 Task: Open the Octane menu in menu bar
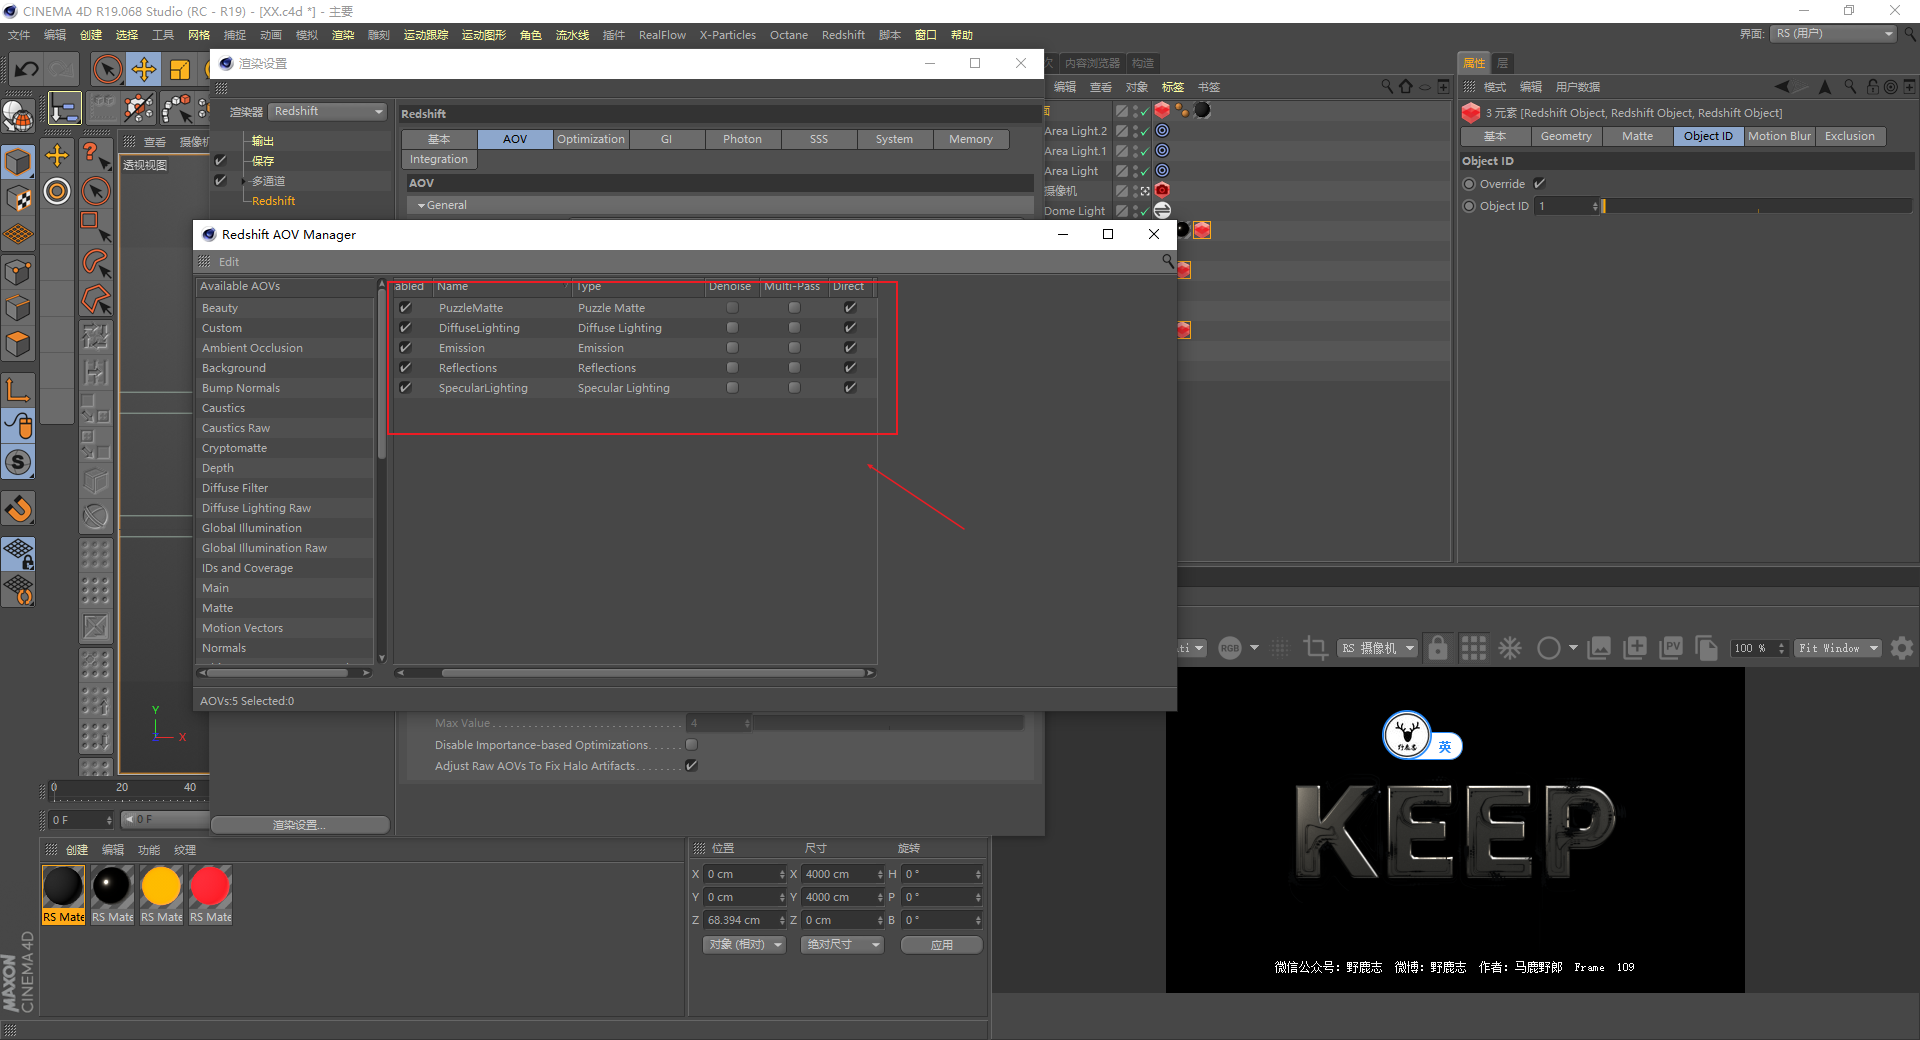789,35
